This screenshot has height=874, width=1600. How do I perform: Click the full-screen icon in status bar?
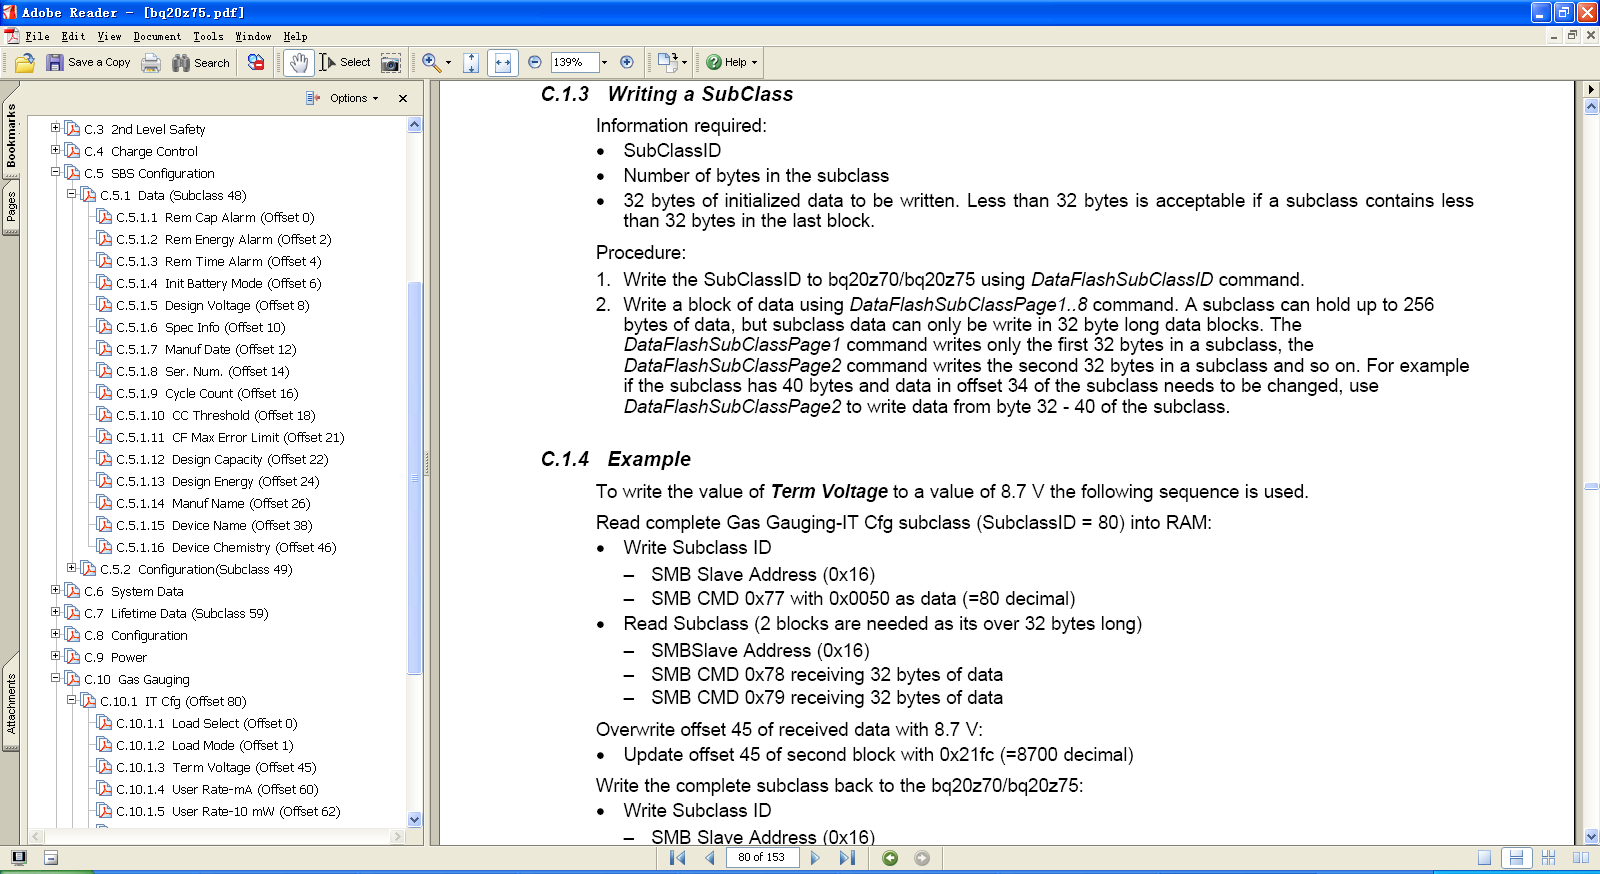pyautogui.click(x=19, y=858)
